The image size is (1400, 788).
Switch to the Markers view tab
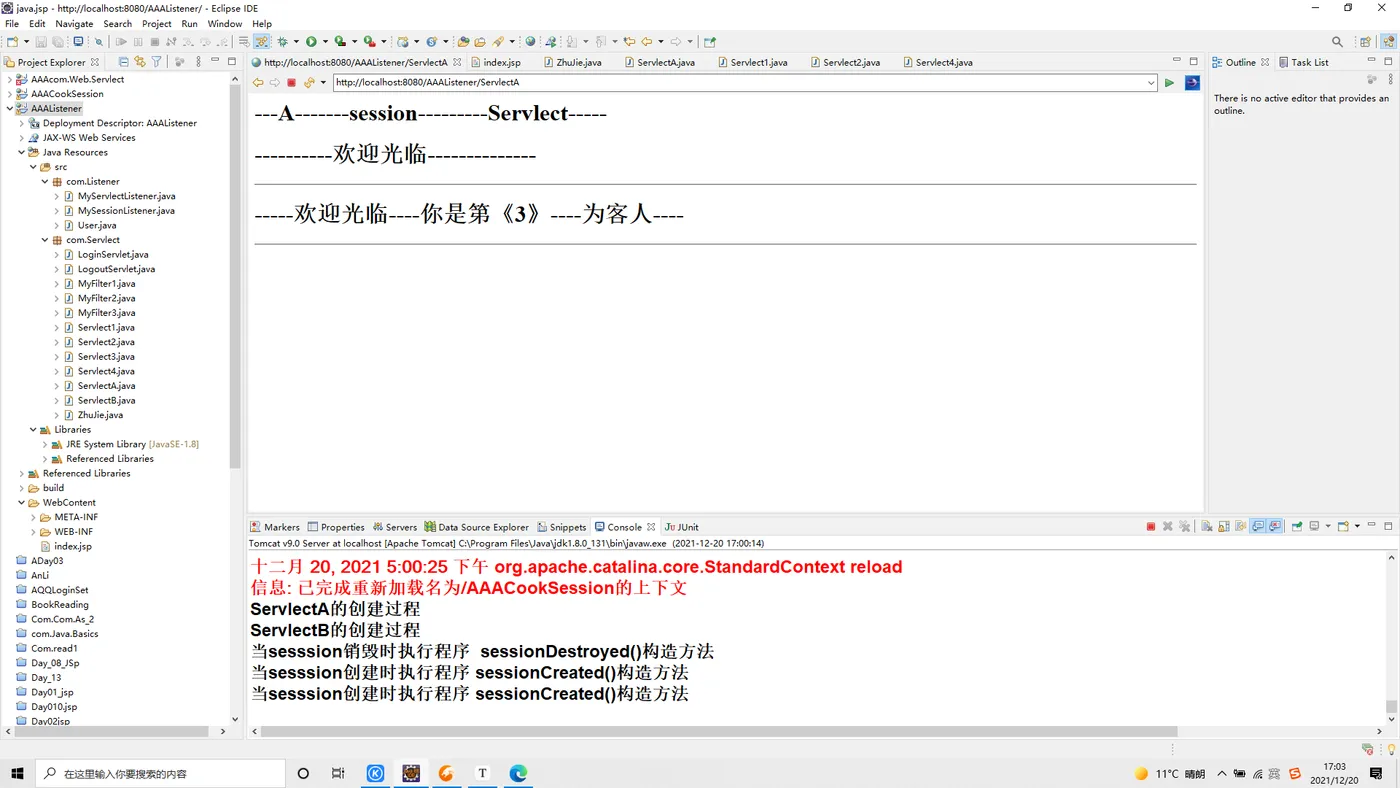point(275,527)
